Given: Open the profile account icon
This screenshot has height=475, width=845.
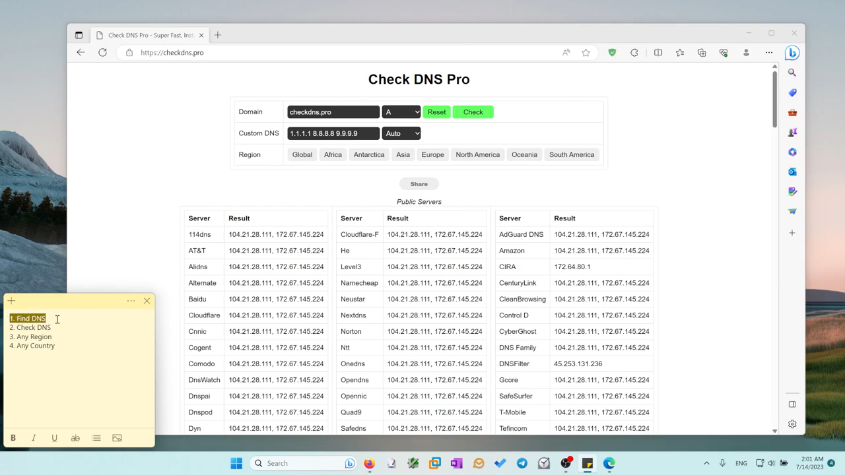Looking at the screenshot, I should [x=746, y=52].
